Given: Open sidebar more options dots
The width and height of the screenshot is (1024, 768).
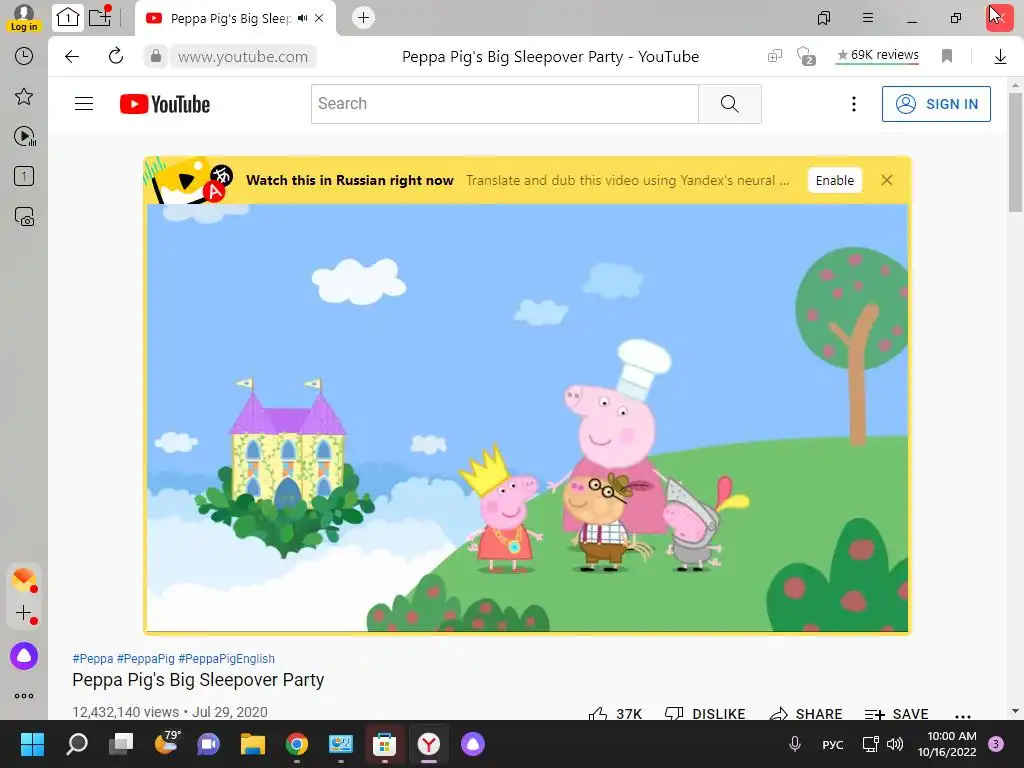Looking at the screenshot, I should click(x=24, y=696).
